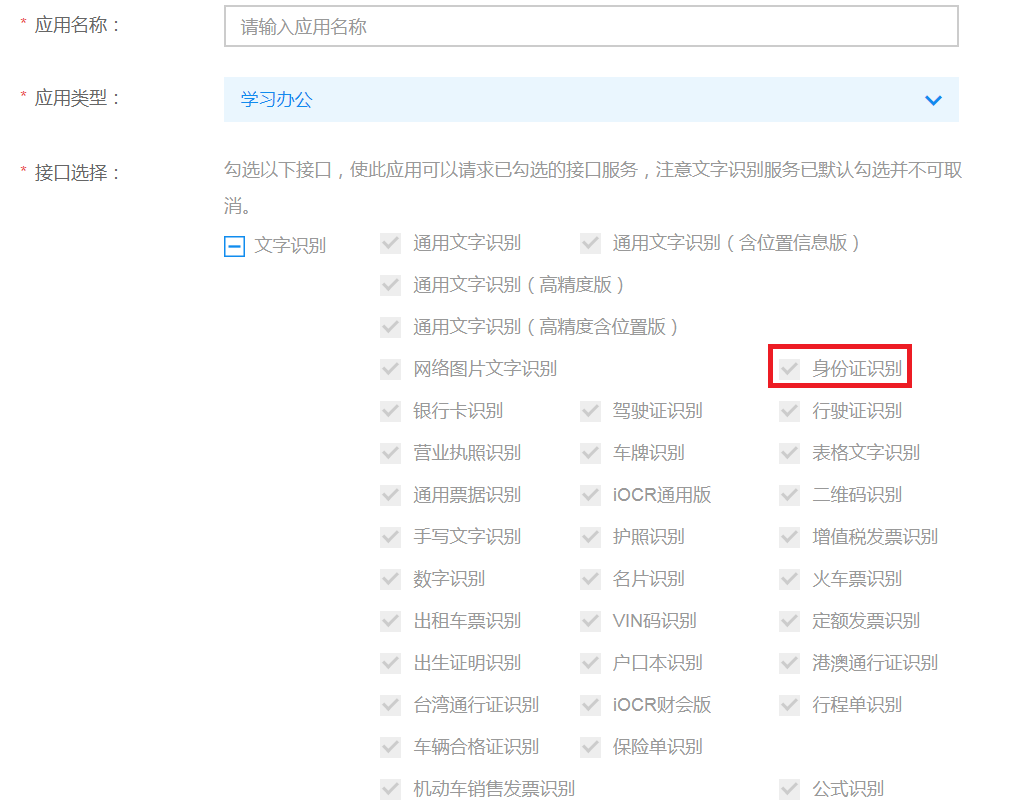Screen dimensions: 1036x810
Task: Toggle the 数字识别 checkbox
Action: pyautogui.click(x=390, y=579)
